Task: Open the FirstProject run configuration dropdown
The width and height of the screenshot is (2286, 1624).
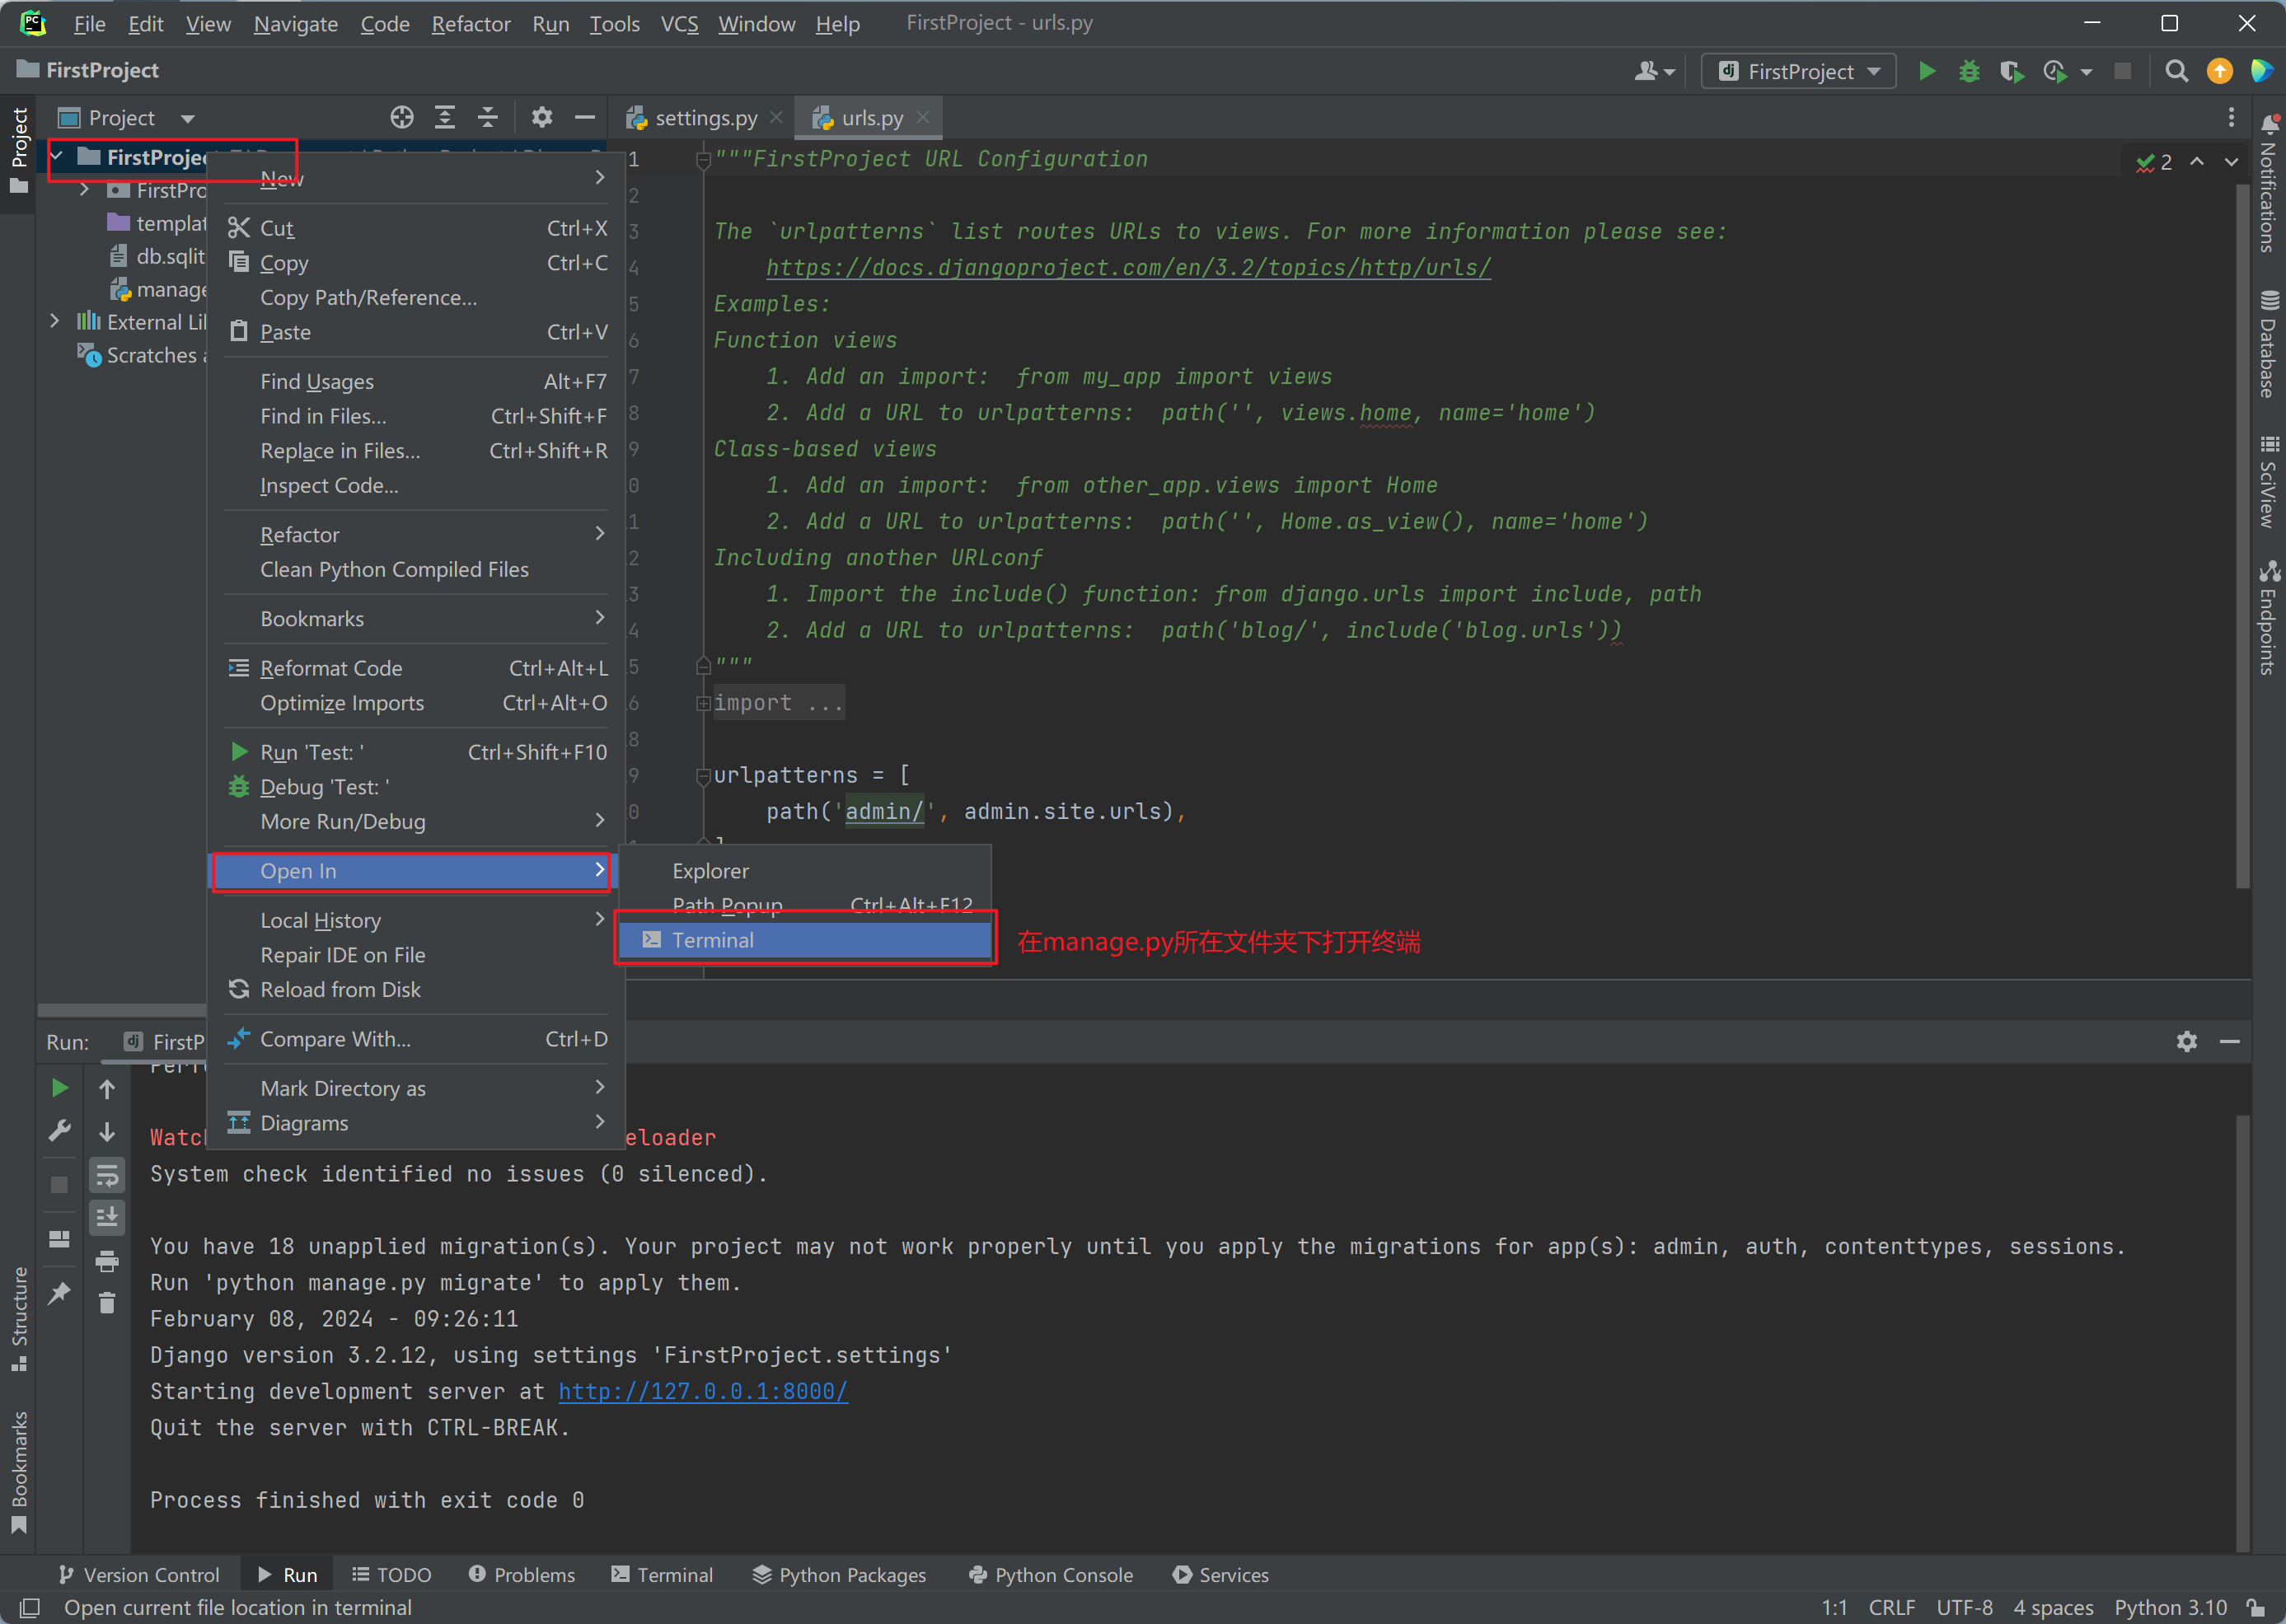Action: [1799, 71]
